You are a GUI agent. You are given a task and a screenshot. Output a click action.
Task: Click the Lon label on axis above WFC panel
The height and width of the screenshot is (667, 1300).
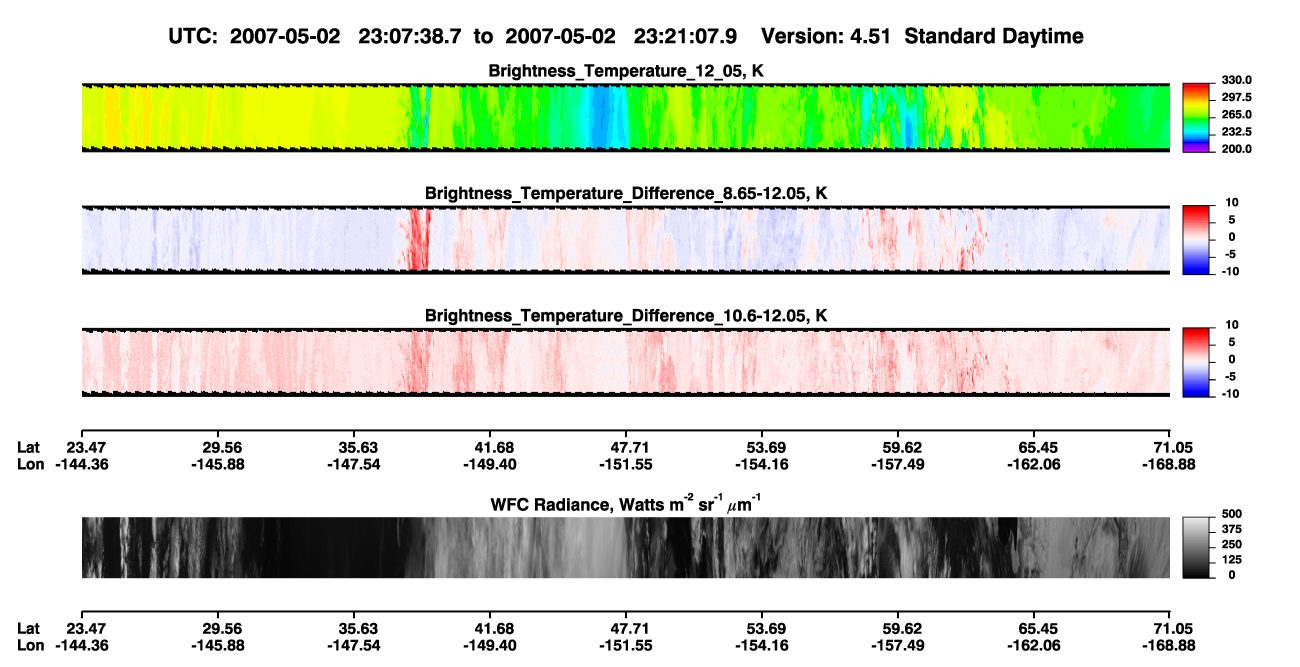(x=31, y=464)
